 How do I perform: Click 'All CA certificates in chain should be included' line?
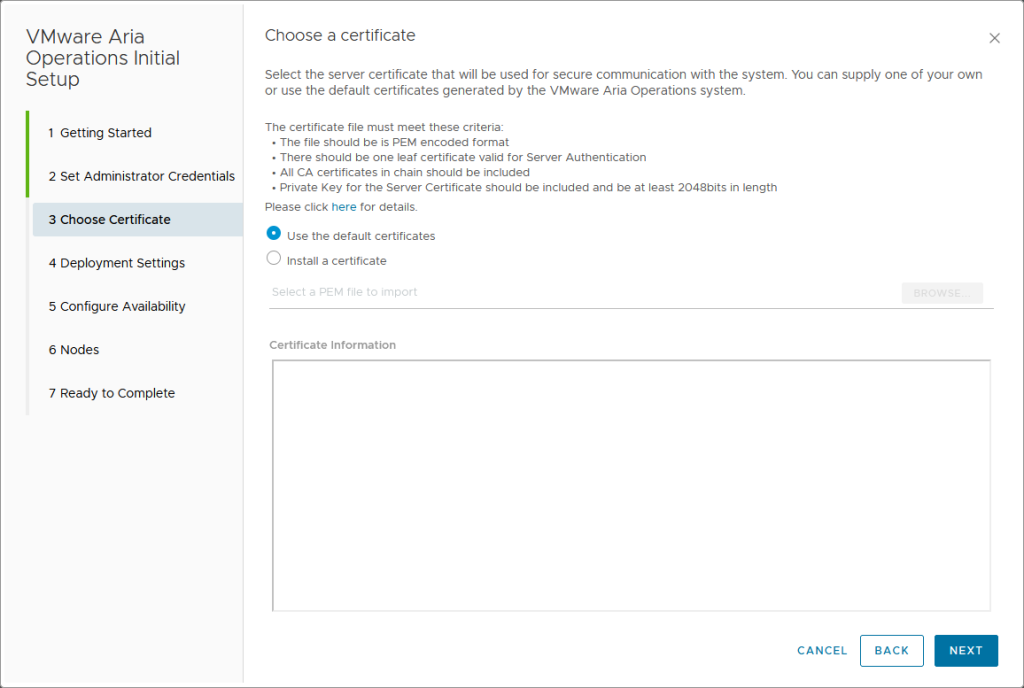pyautogui.click(x=404, y=172)
